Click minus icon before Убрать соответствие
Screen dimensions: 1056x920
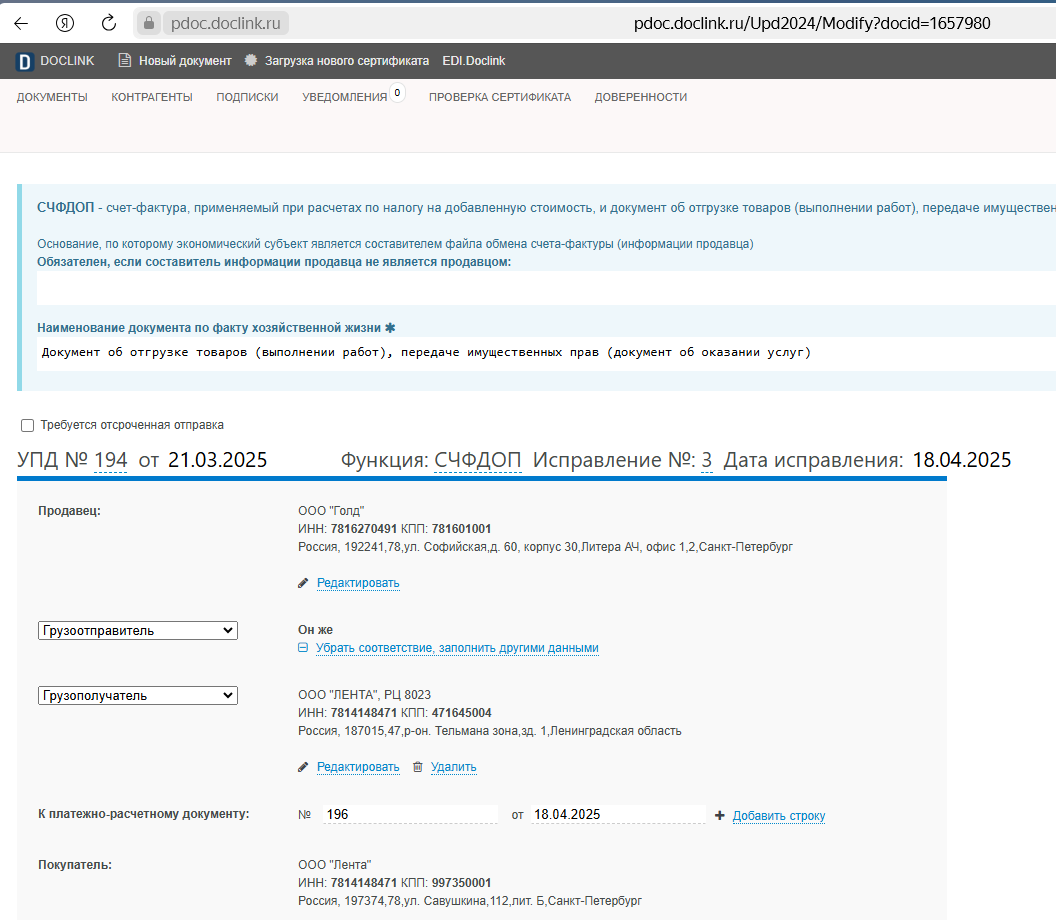(303, 648)
